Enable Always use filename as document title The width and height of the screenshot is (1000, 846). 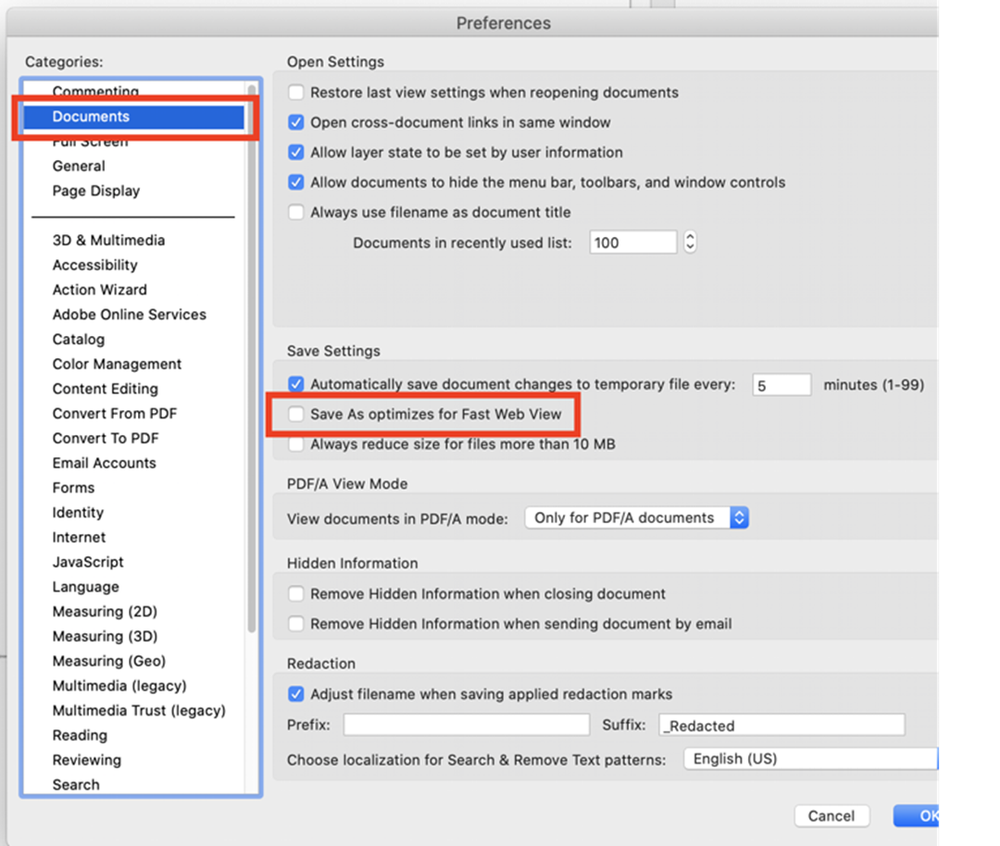point(296,213)
